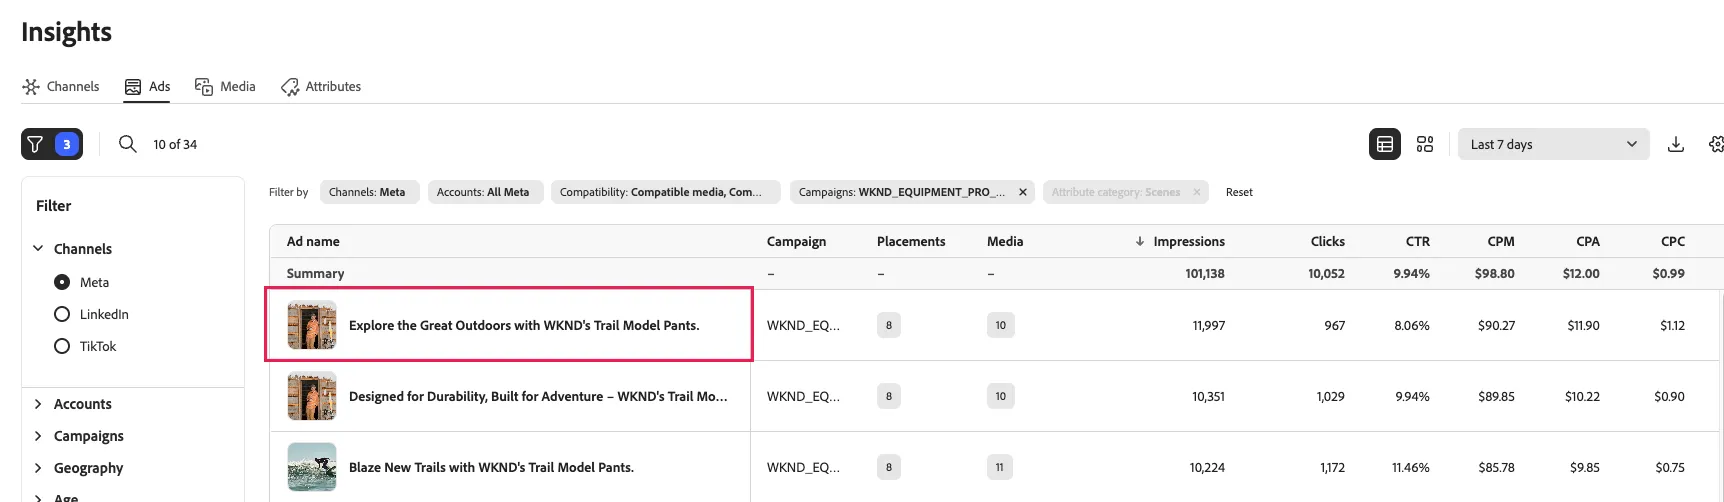Open thumbnail of Designed for Durability ad

(312, 396)
